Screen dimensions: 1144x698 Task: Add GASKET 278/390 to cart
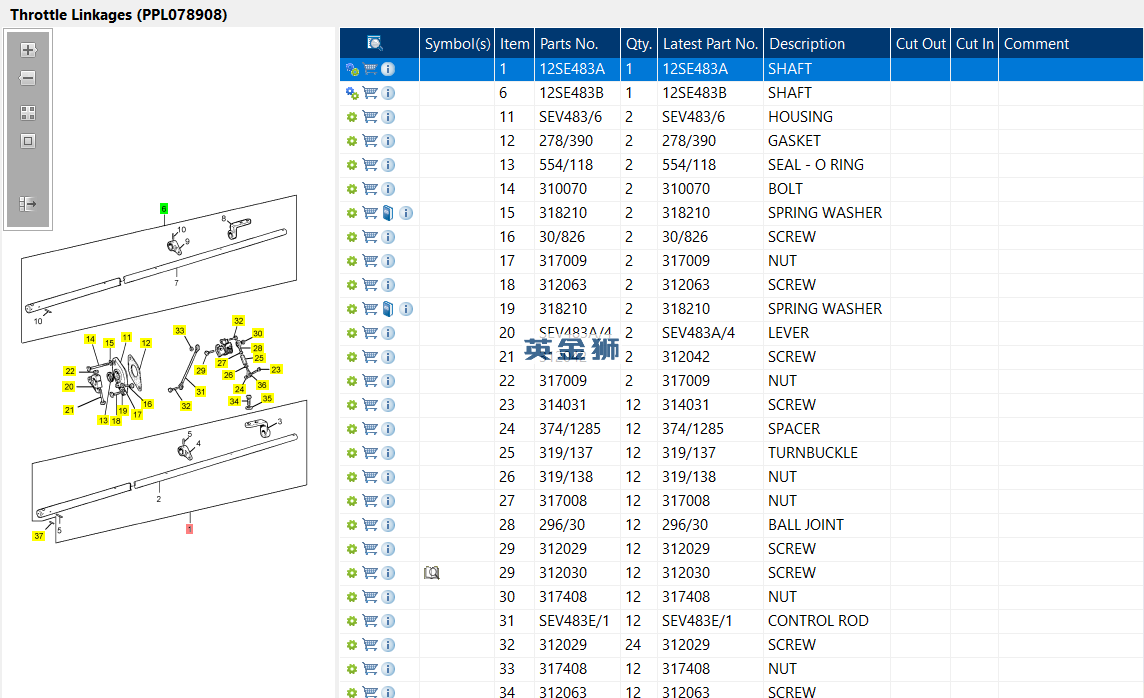pyautogui.click(x=370, y=141)
